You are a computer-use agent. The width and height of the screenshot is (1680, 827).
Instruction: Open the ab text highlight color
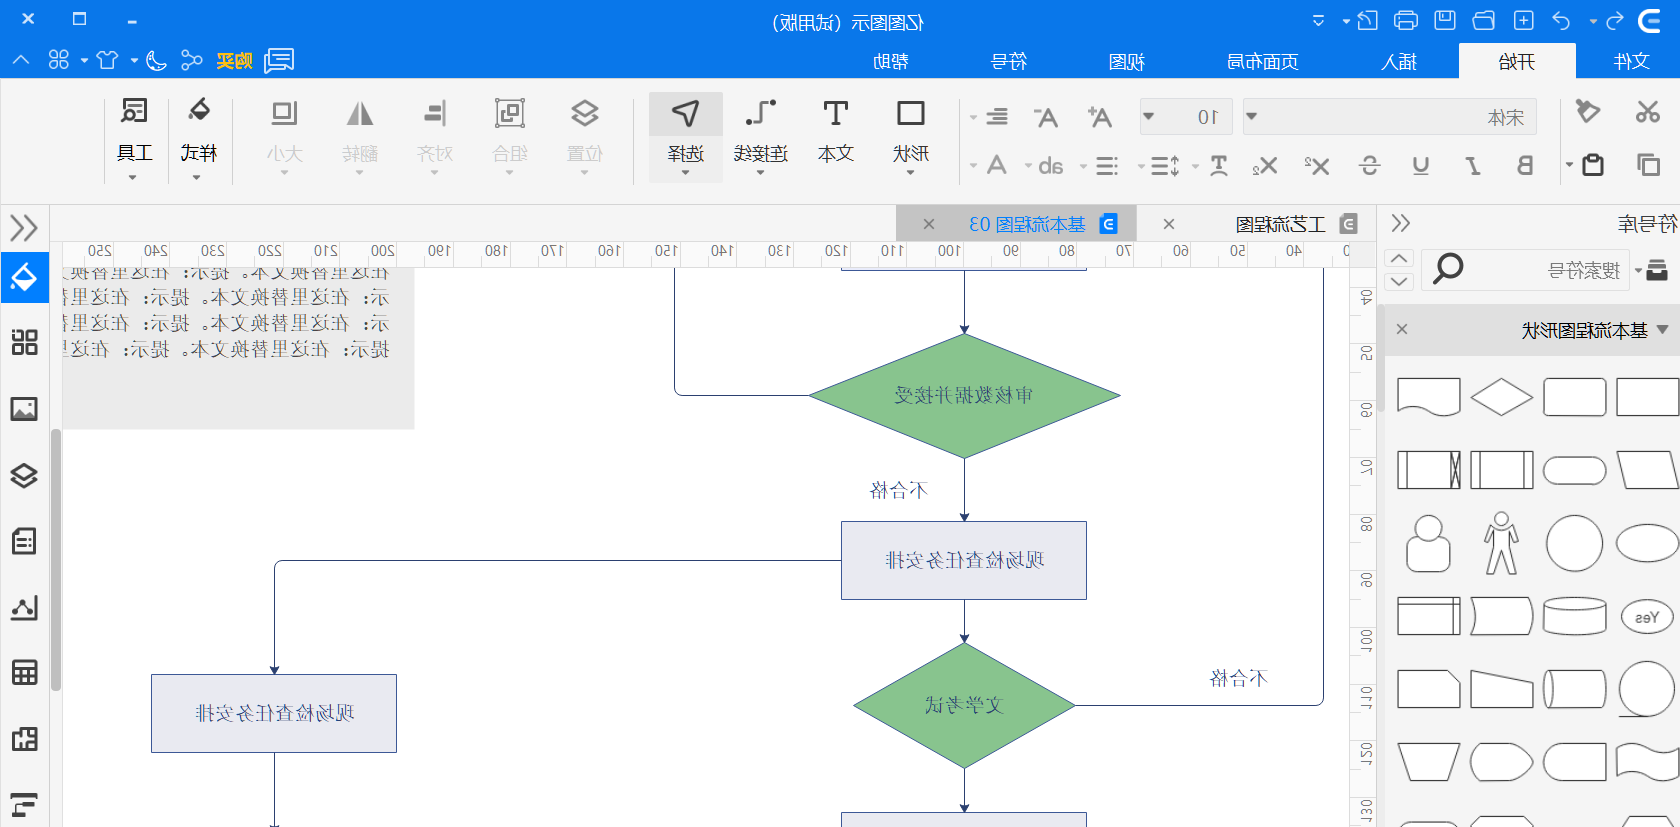1050,166
